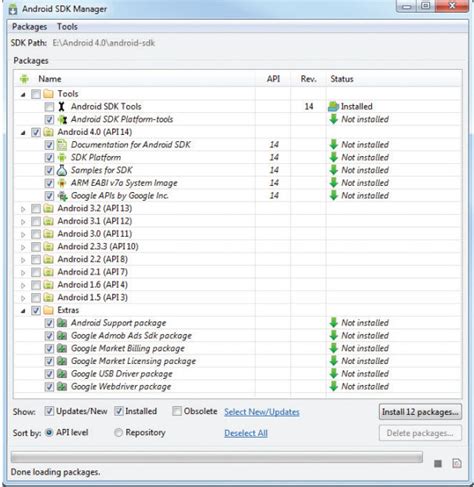474x487 pixels.
Task: Click the Rev. column header
Action: click(x=308, y=79)
